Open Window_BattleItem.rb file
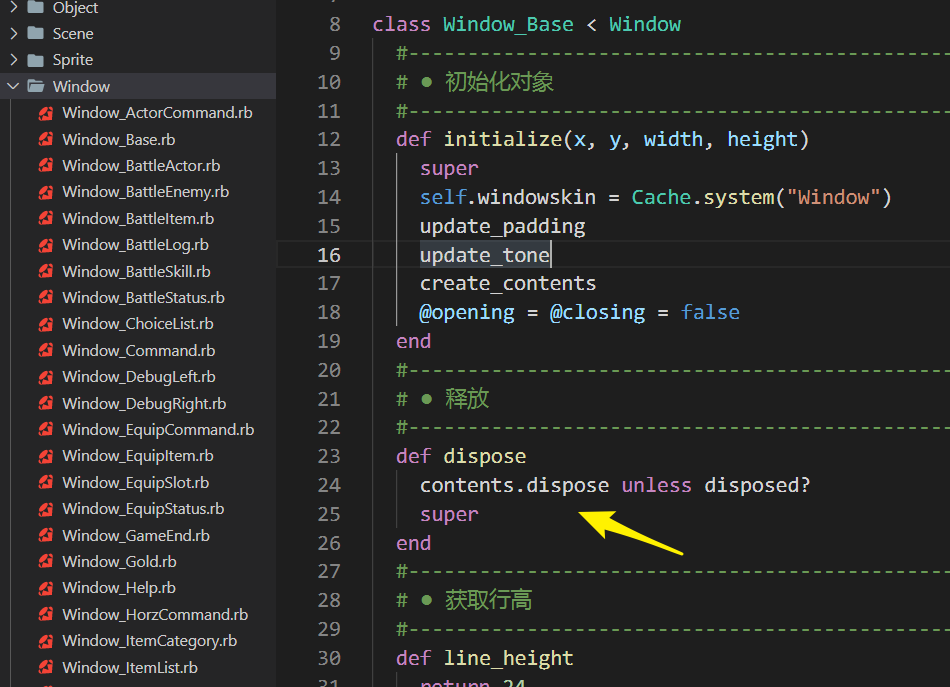Screen dimensions: 950x687 138,219
